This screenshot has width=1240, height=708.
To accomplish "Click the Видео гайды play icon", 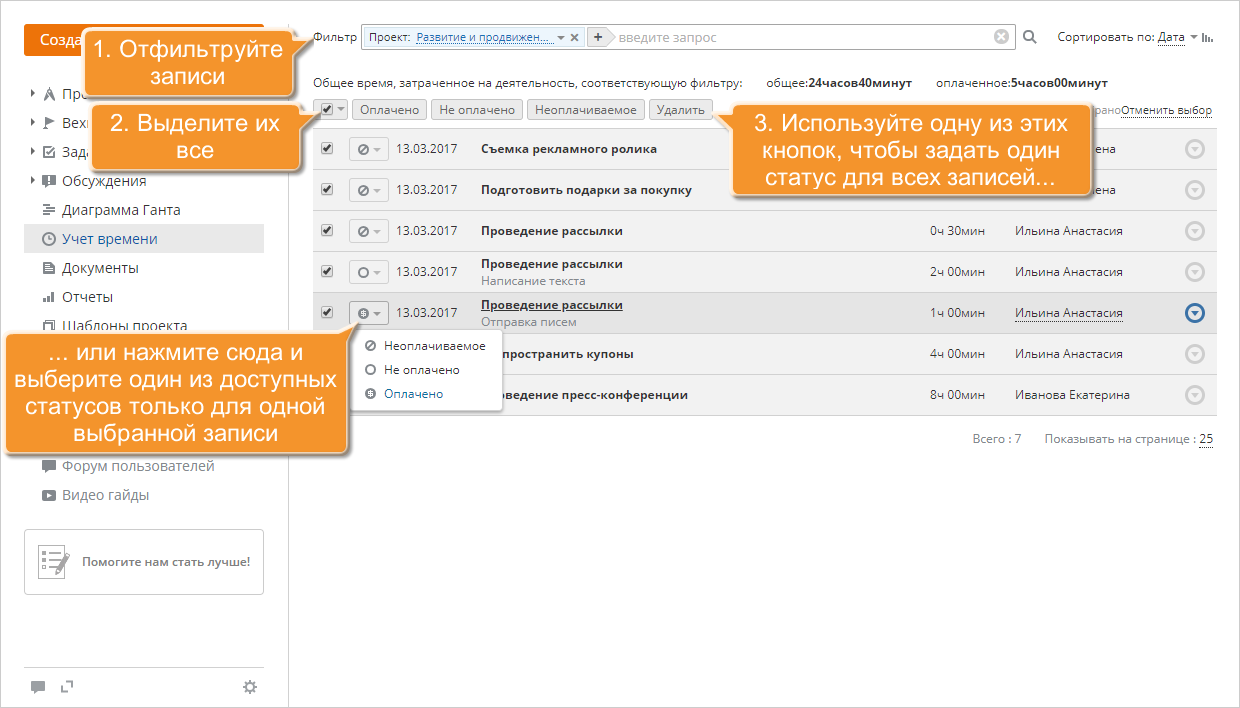I will click(x=49, y=495).
